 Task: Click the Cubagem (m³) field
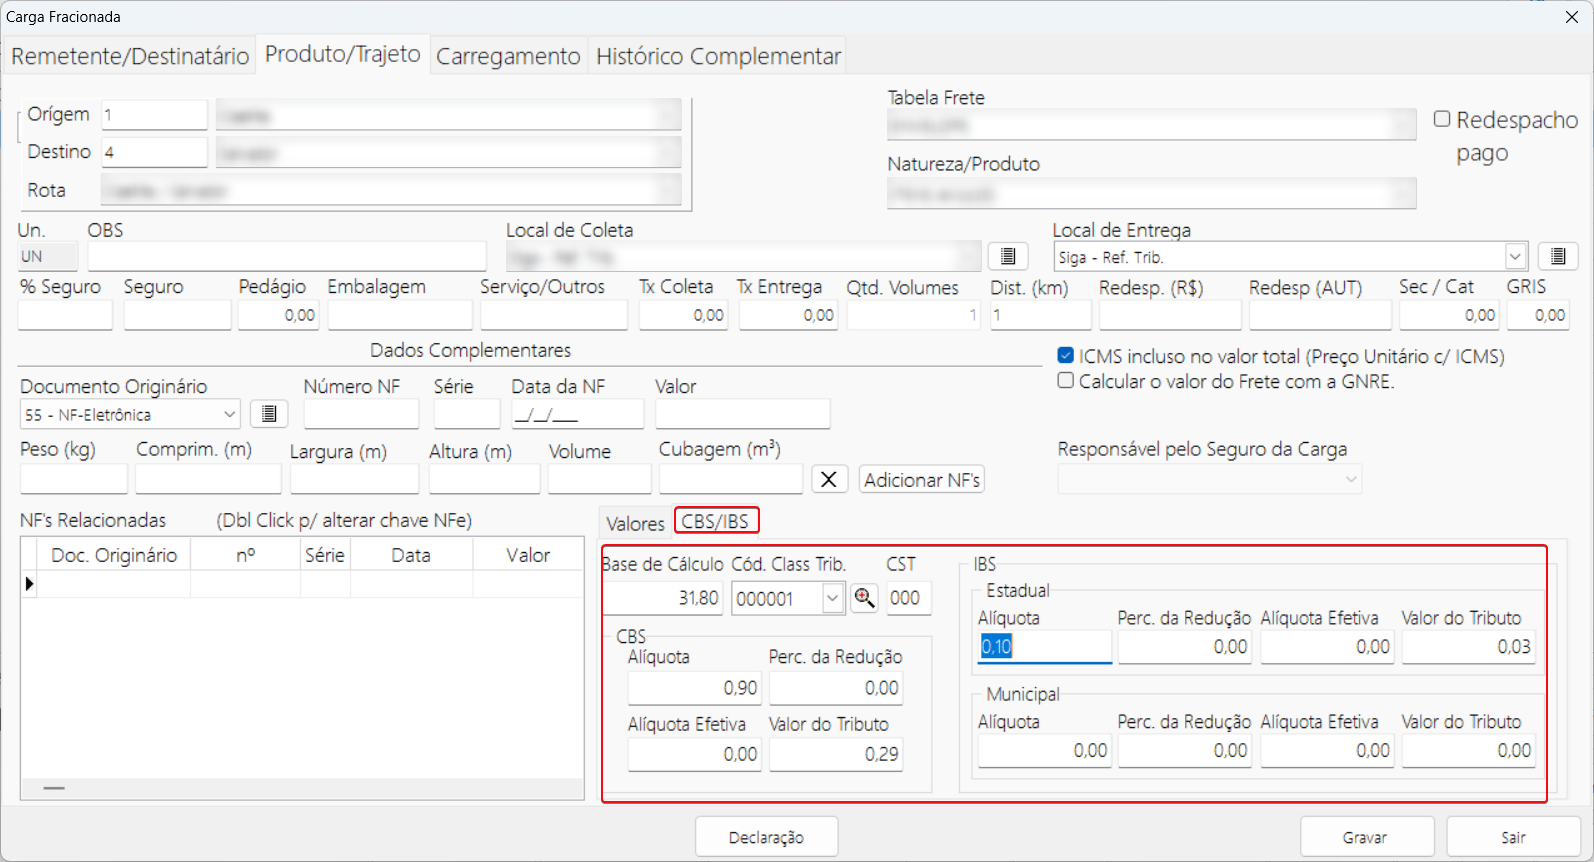pyautogui.click(x=730, y=479)
